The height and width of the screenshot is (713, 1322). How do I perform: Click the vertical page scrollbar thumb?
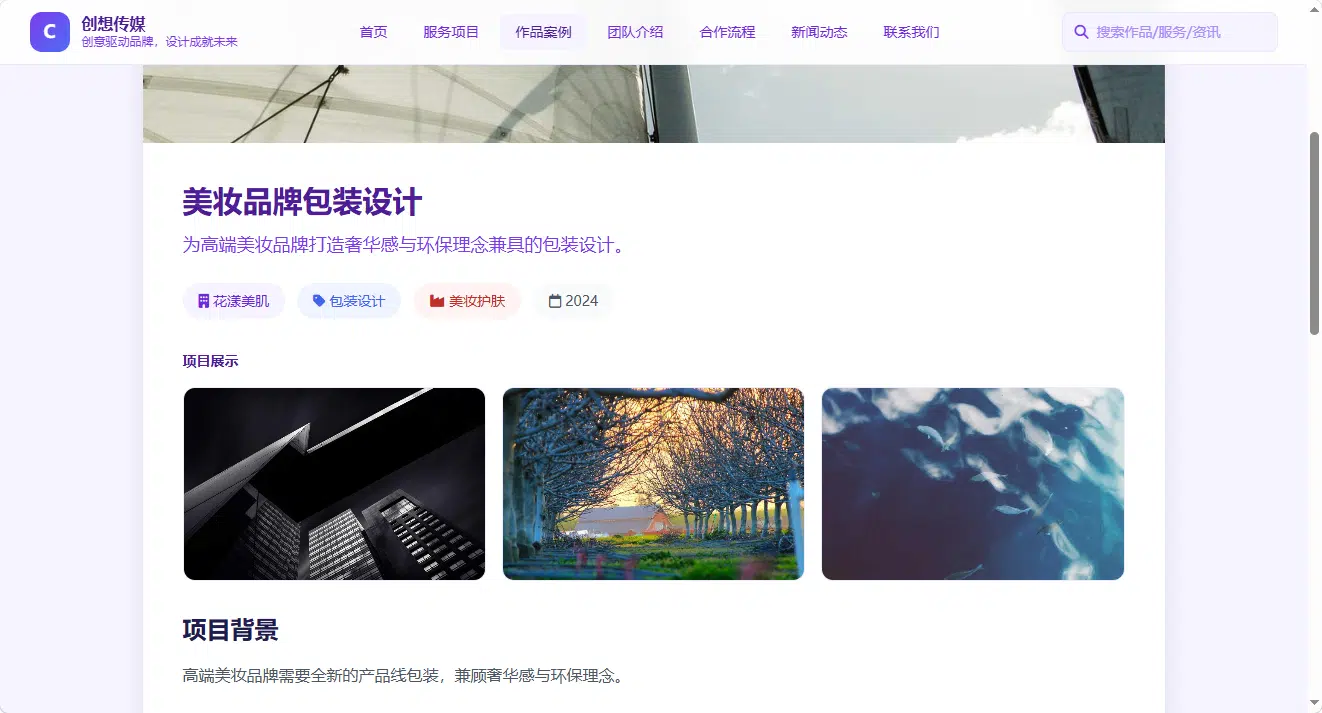(1314, 233)
